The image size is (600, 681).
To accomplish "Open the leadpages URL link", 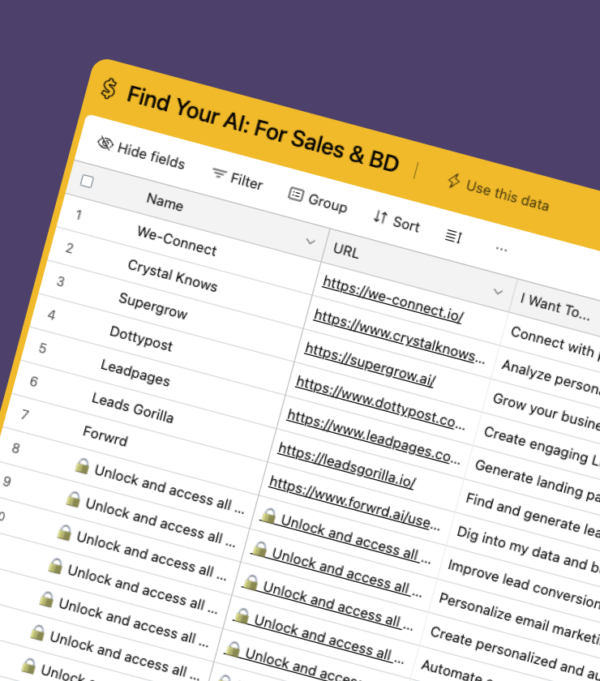I will coord(373,437).
